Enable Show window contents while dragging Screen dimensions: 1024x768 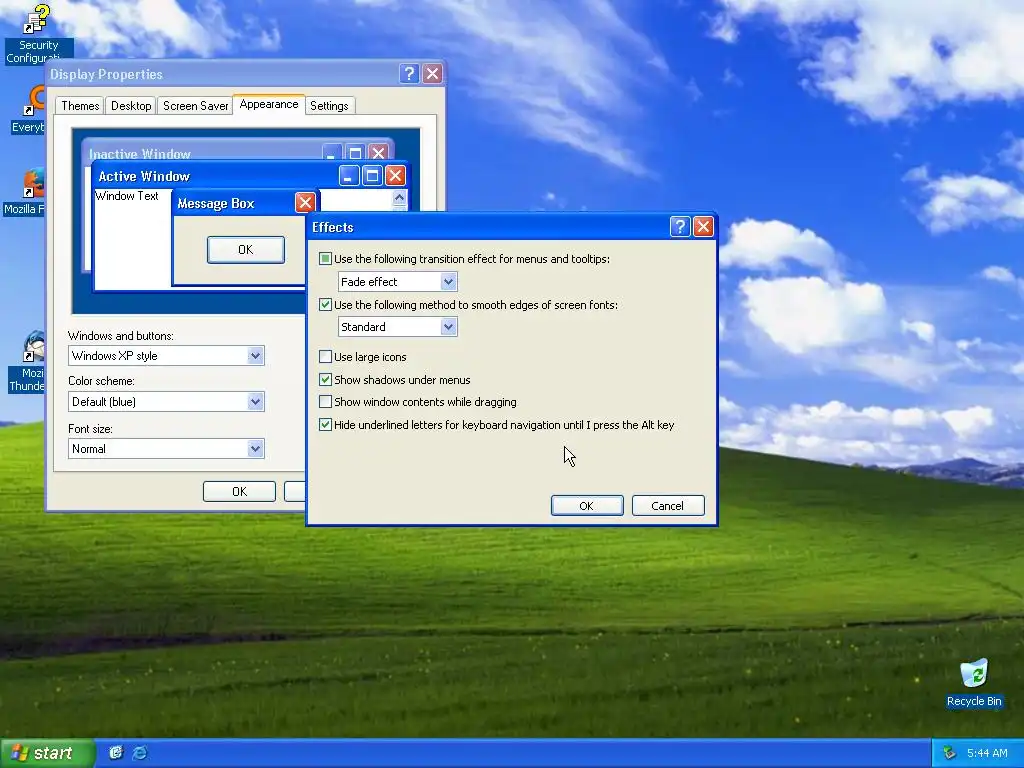coord(325,402)
